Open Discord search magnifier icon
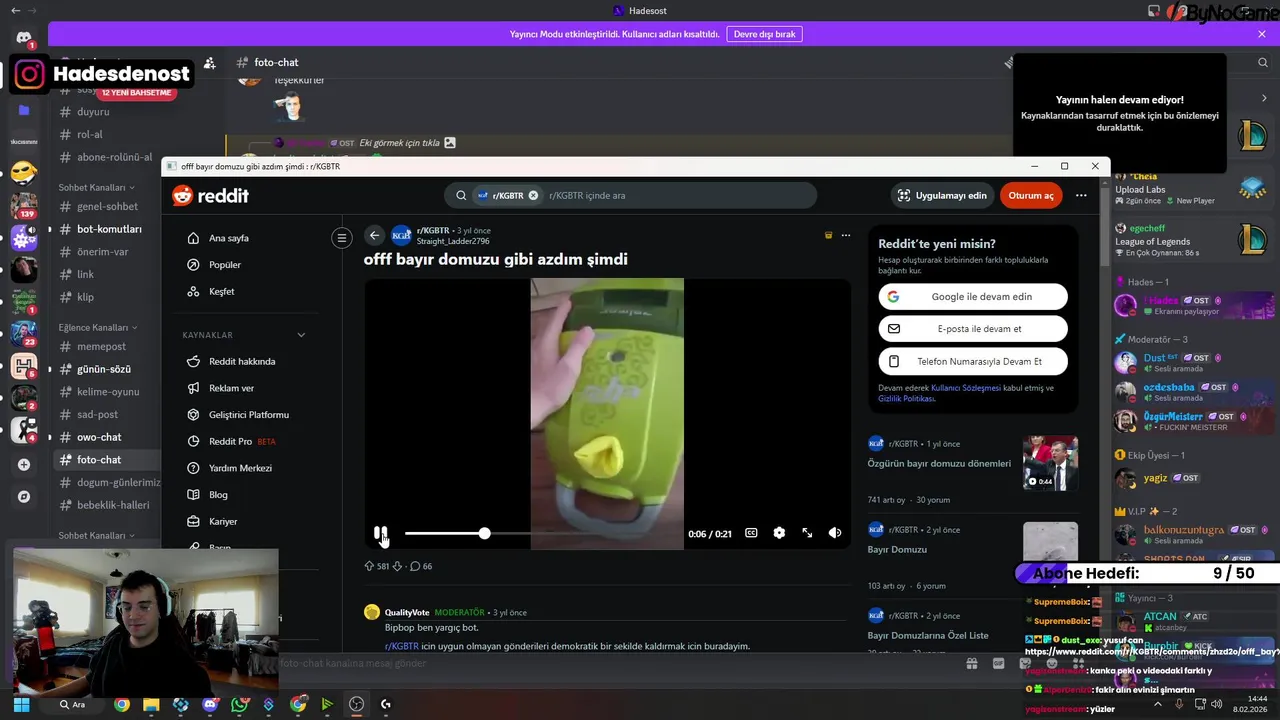 point(1263,62)
